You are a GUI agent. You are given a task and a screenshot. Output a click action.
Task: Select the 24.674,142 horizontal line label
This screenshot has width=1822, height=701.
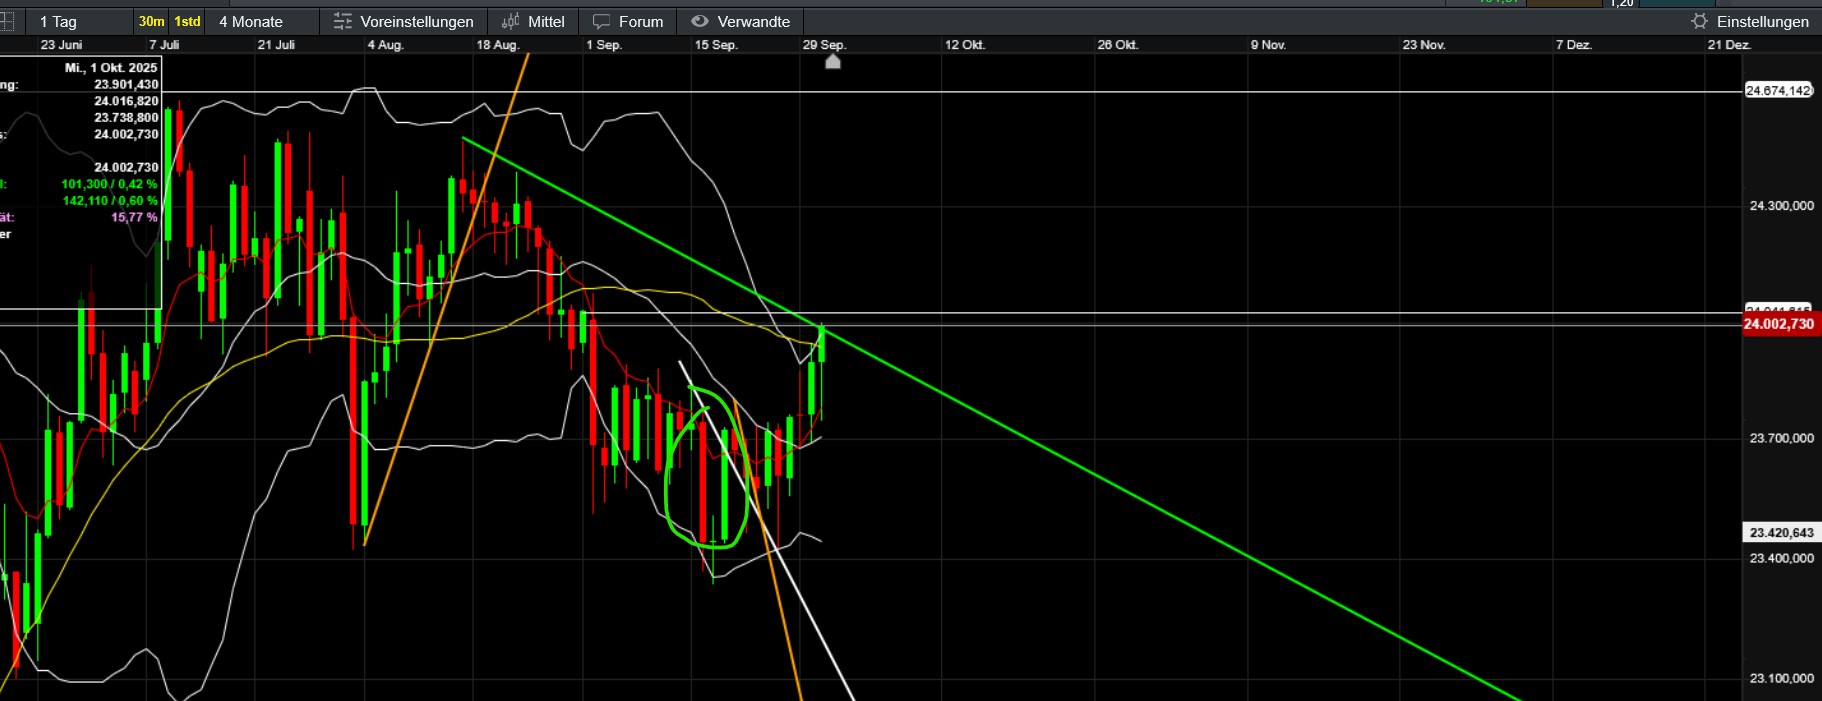(x=1779, y=91)
